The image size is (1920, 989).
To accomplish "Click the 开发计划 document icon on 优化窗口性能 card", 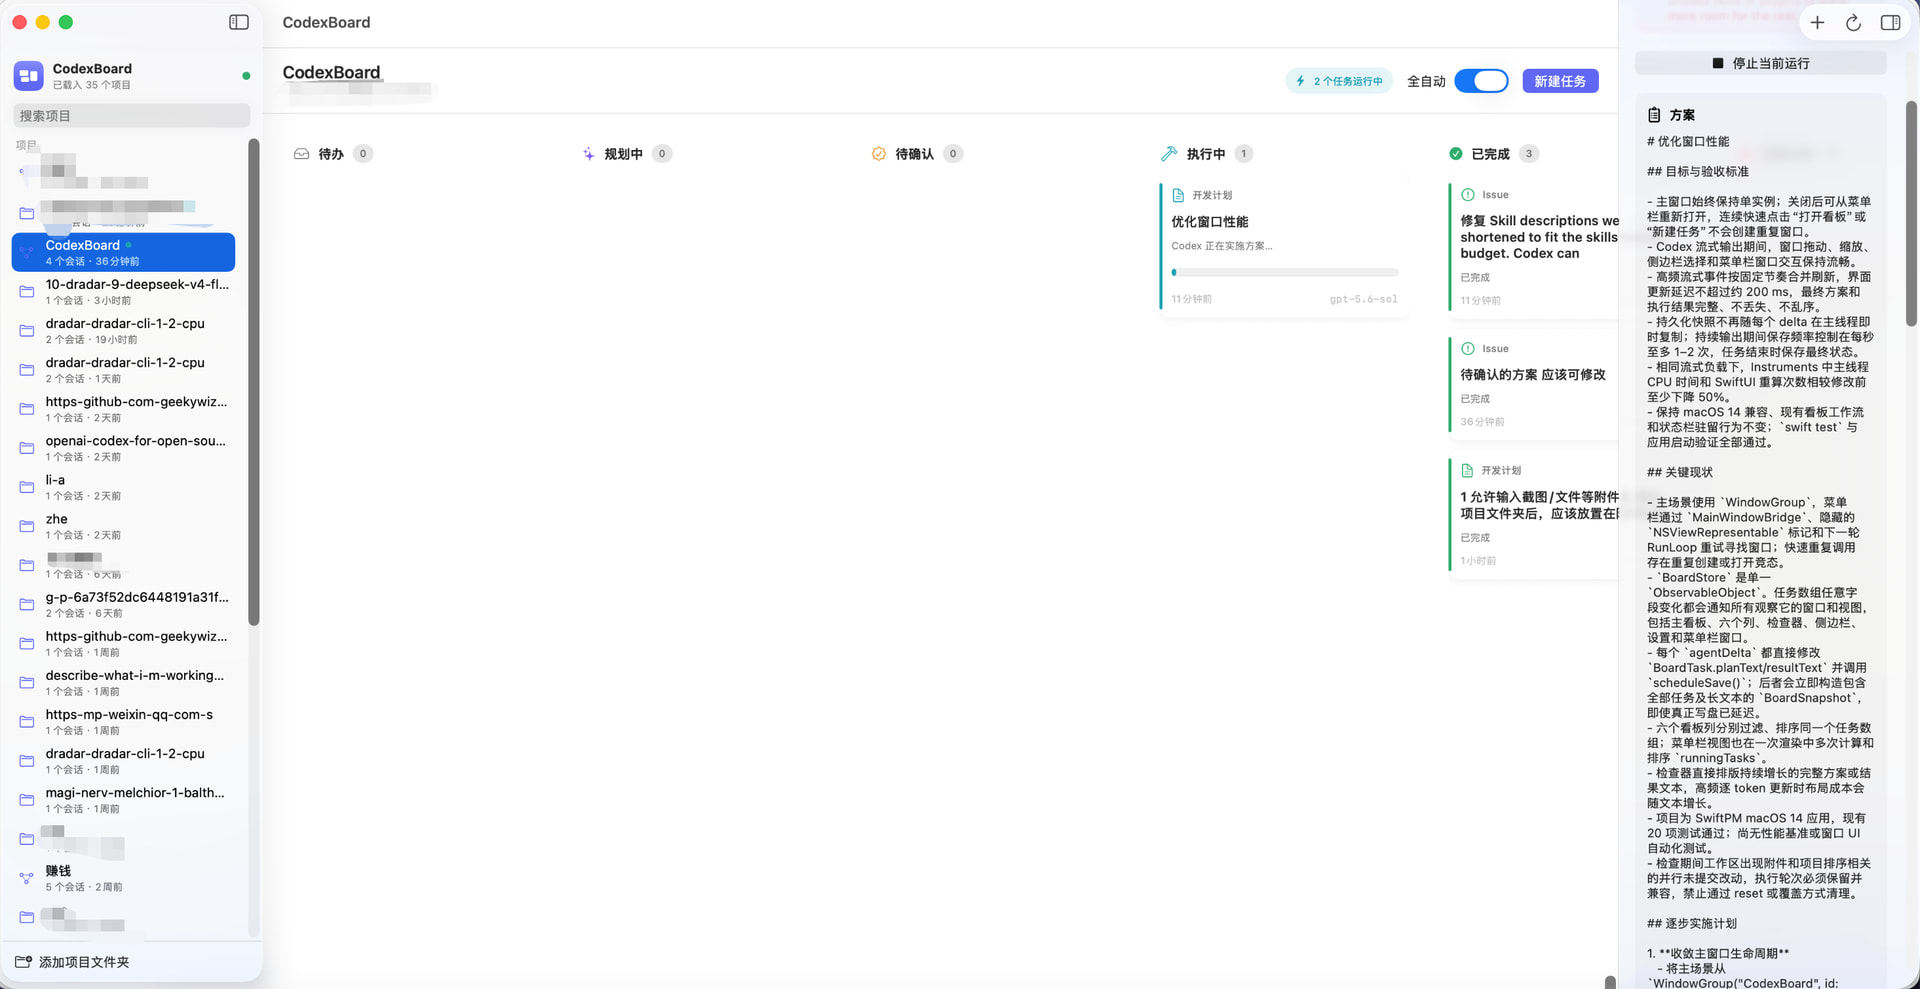I will 1178,195.
